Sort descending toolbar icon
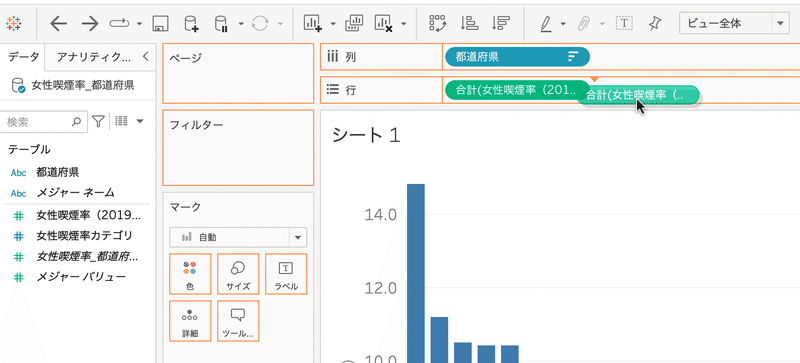Screen dimensions: 800x363 pyautogui.click(x=501, y=23)
